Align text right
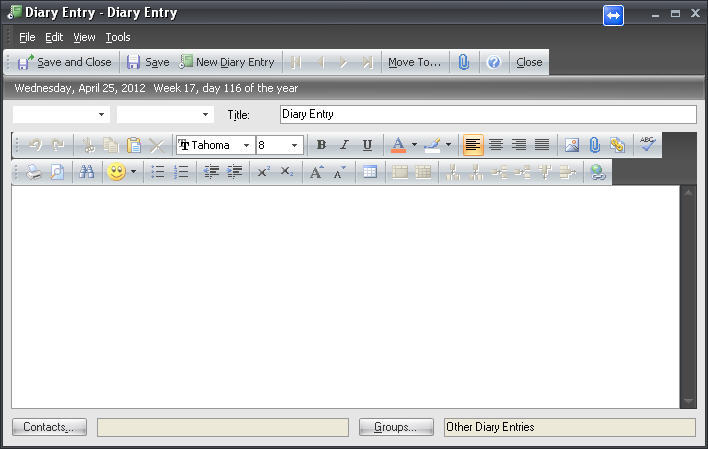Viewport: 708px width, 449px height. click(x=519, y=145)
